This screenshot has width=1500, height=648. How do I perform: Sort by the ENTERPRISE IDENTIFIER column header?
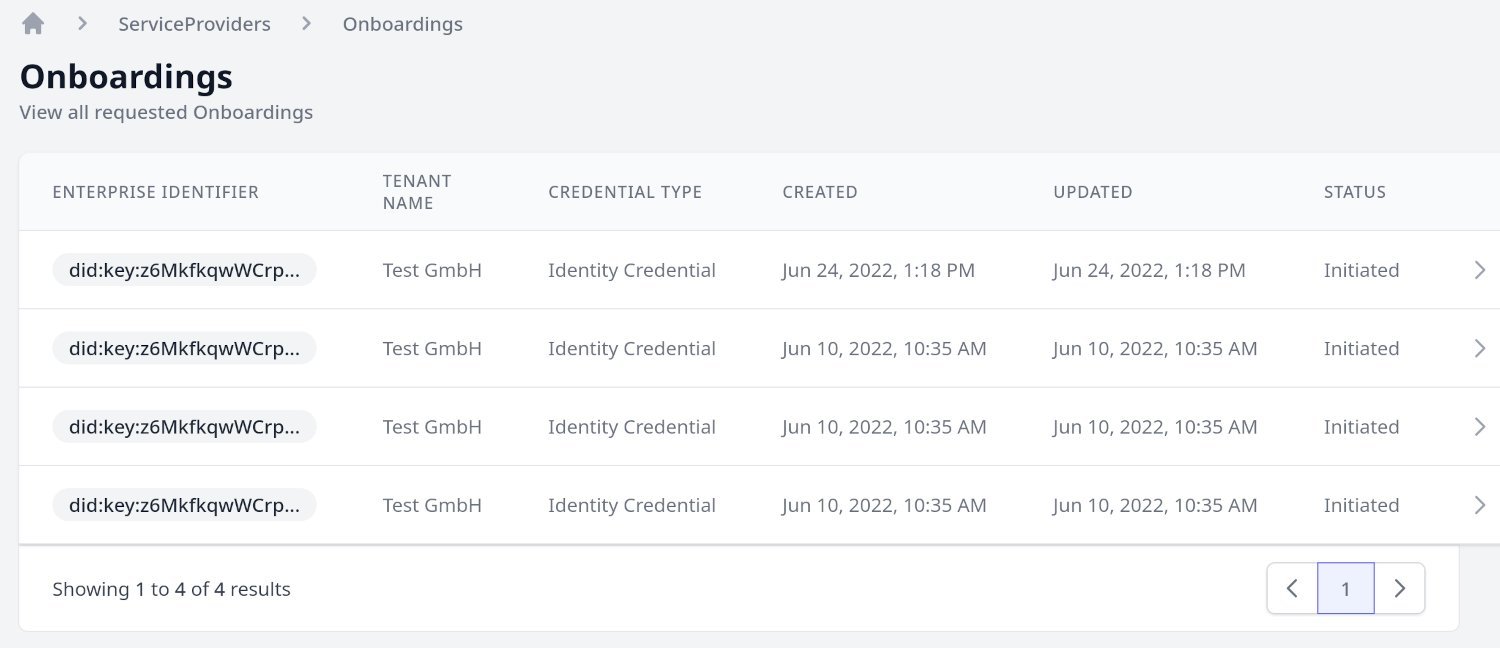click(155, 191)
